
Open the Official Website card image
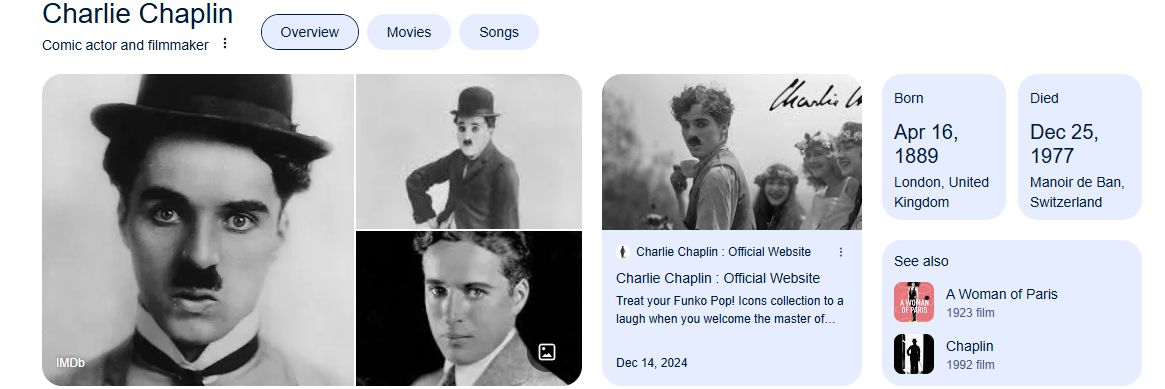732,152
